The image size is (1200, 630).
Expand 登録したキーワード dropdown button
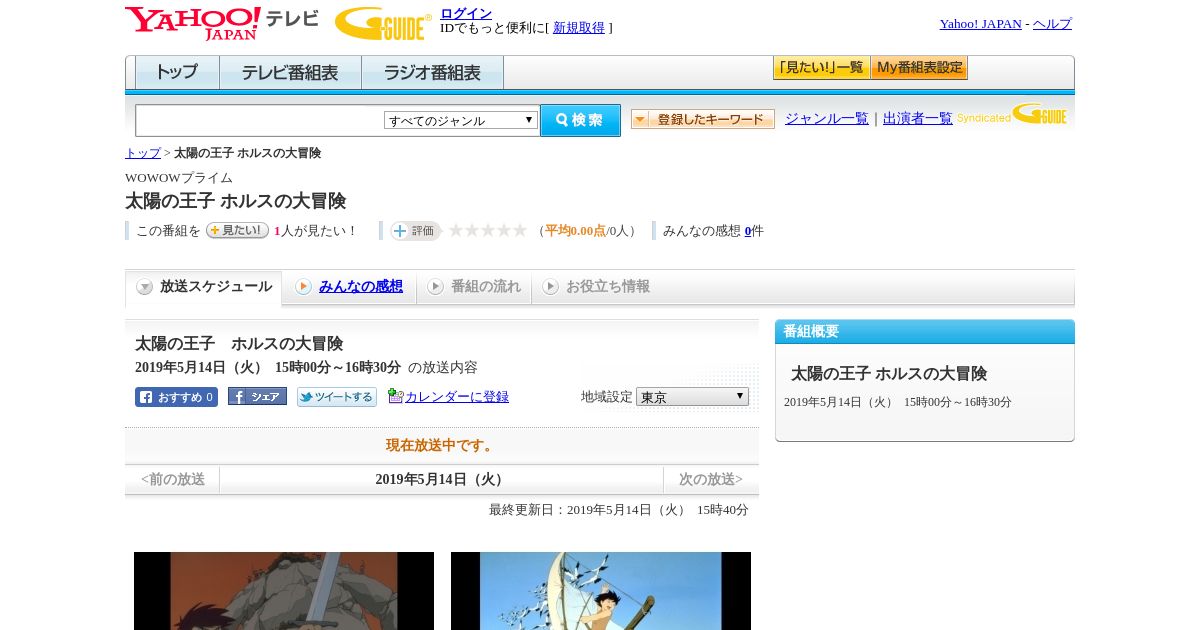(703, 119)
